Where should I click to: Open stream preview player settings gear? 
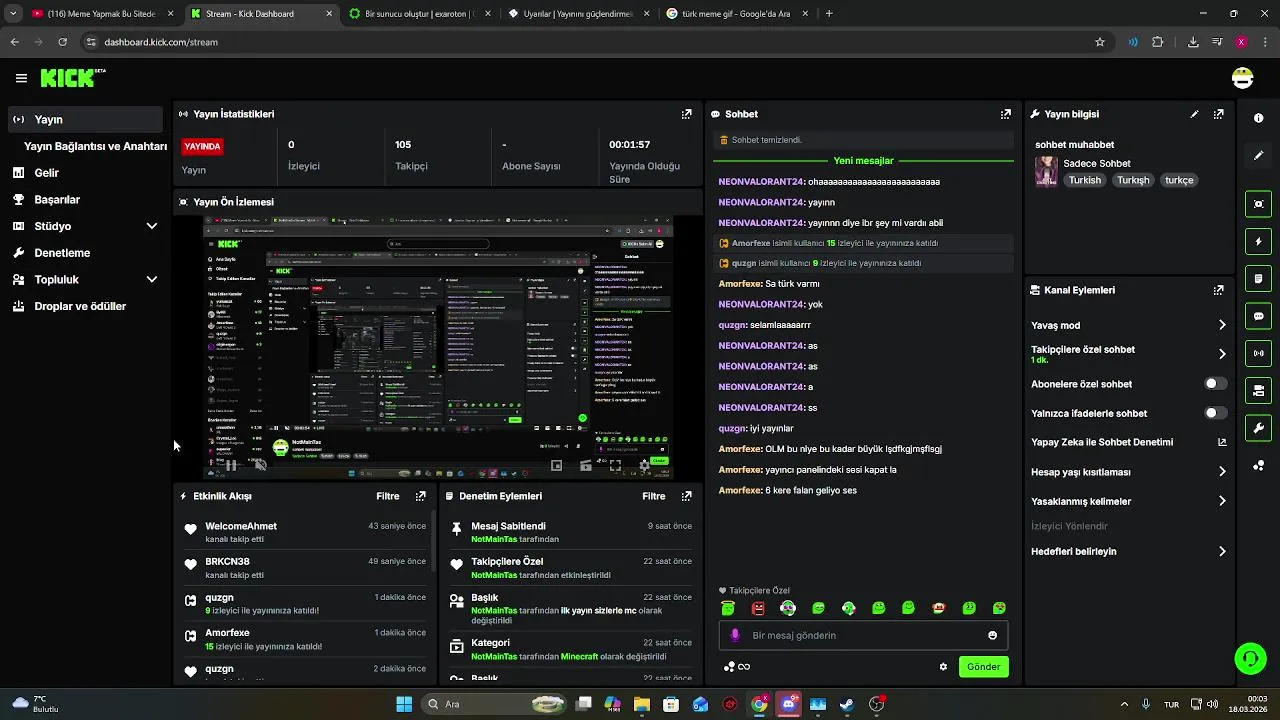tap(645, 465)
